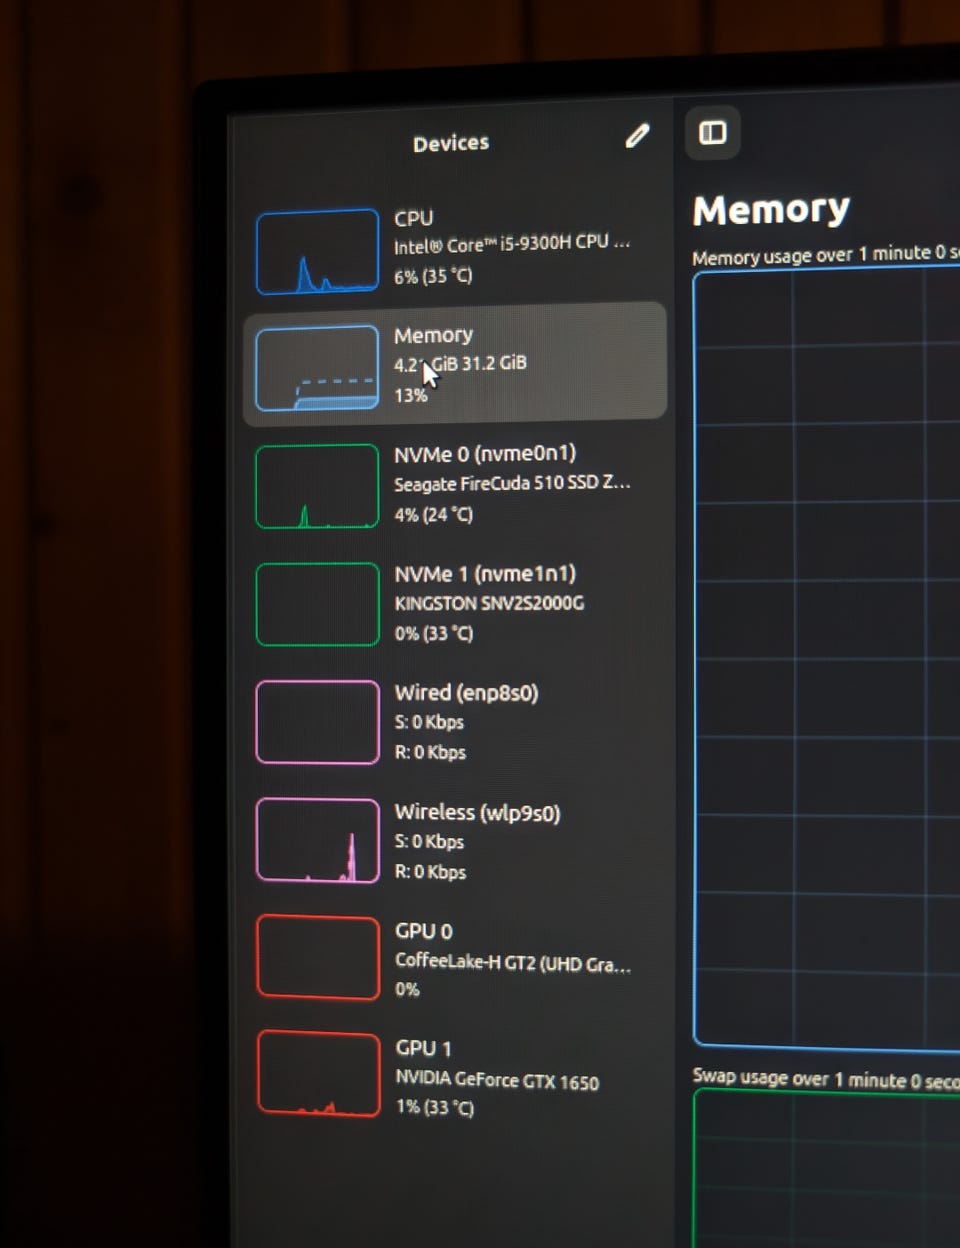The height and width of the screenshot is (1248, 960).
Task: Select the Wireless (wlp9s0) label
Action: pyautogui.click(x=477, y=812)
